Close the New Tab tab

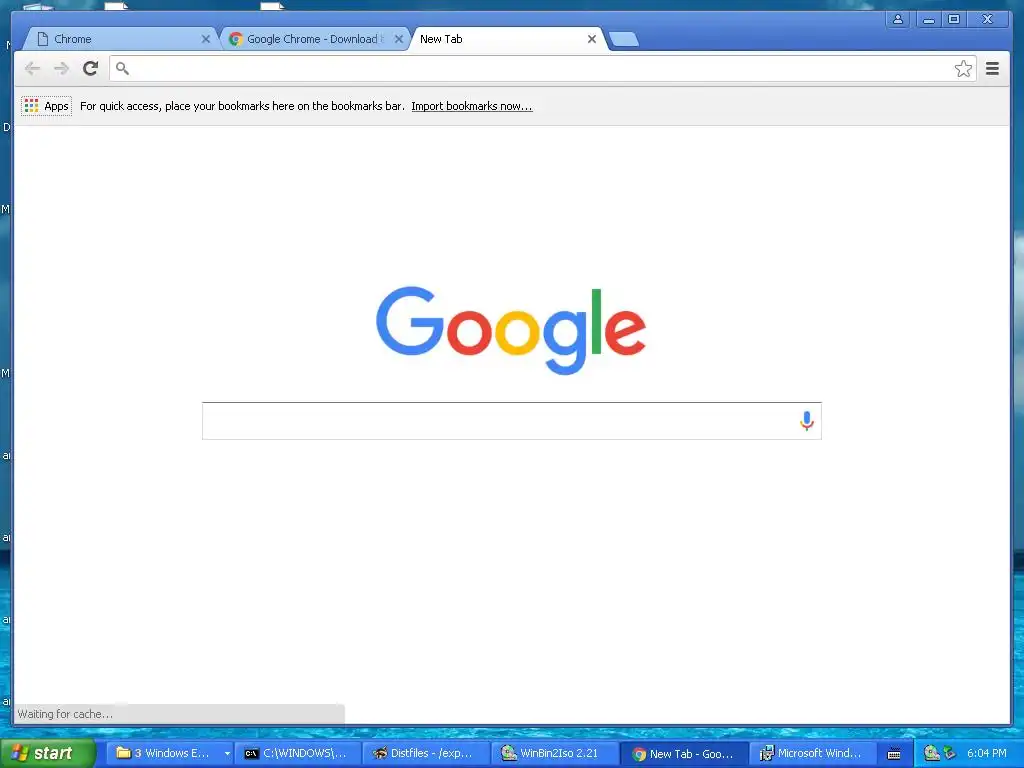coord(592,39)
